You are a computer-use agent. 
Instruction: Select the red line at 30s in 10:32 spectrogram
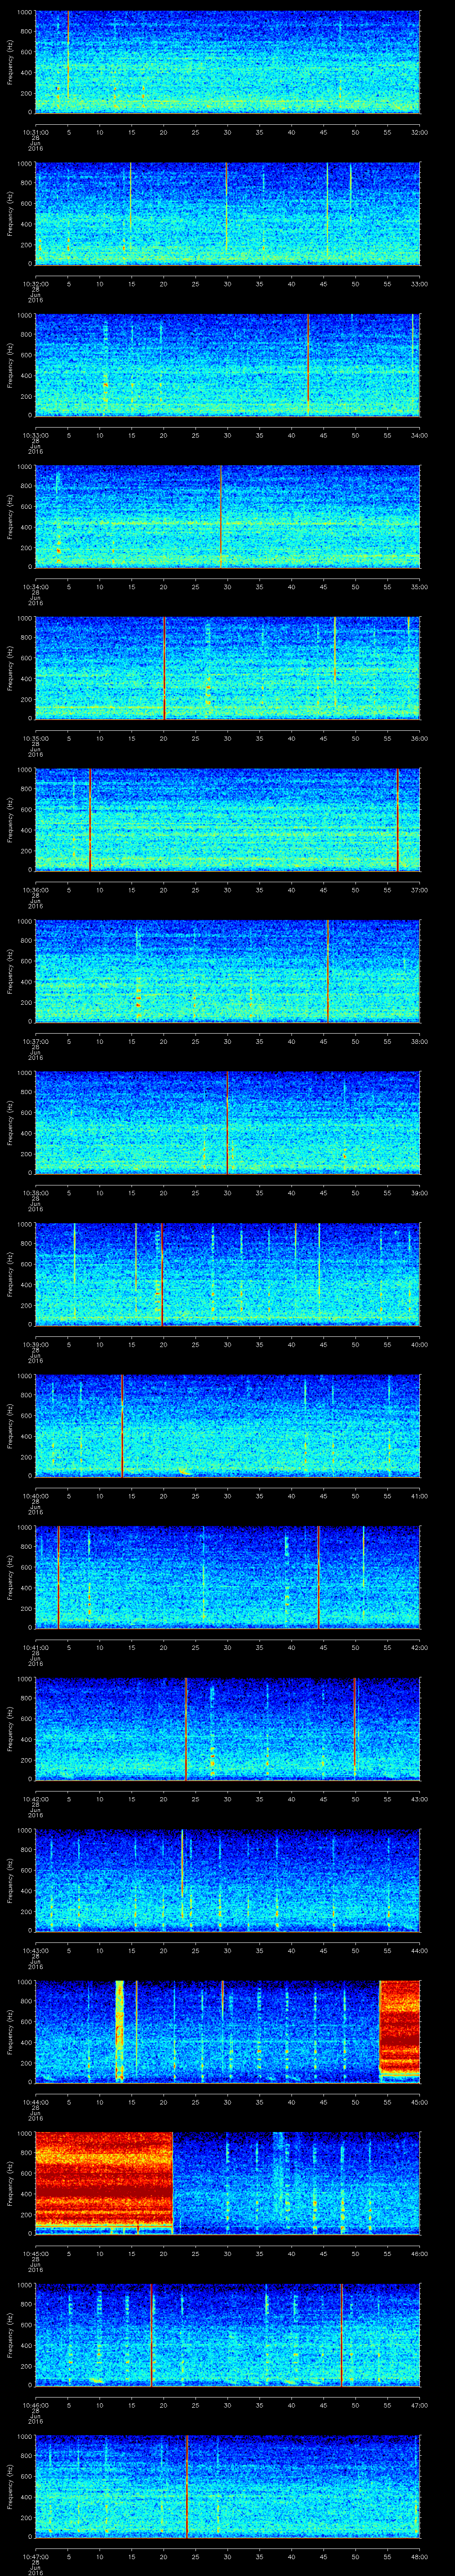click(227, 205)
